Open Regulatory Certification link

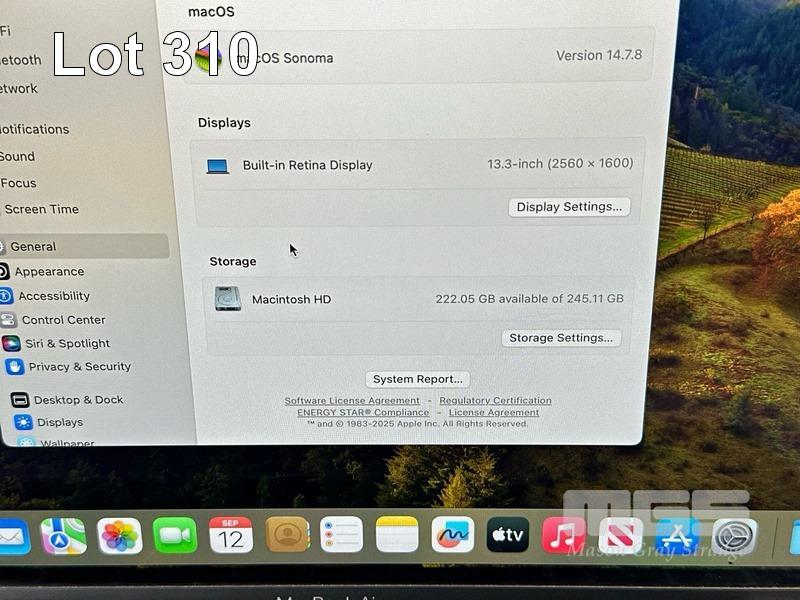[495, 401]
